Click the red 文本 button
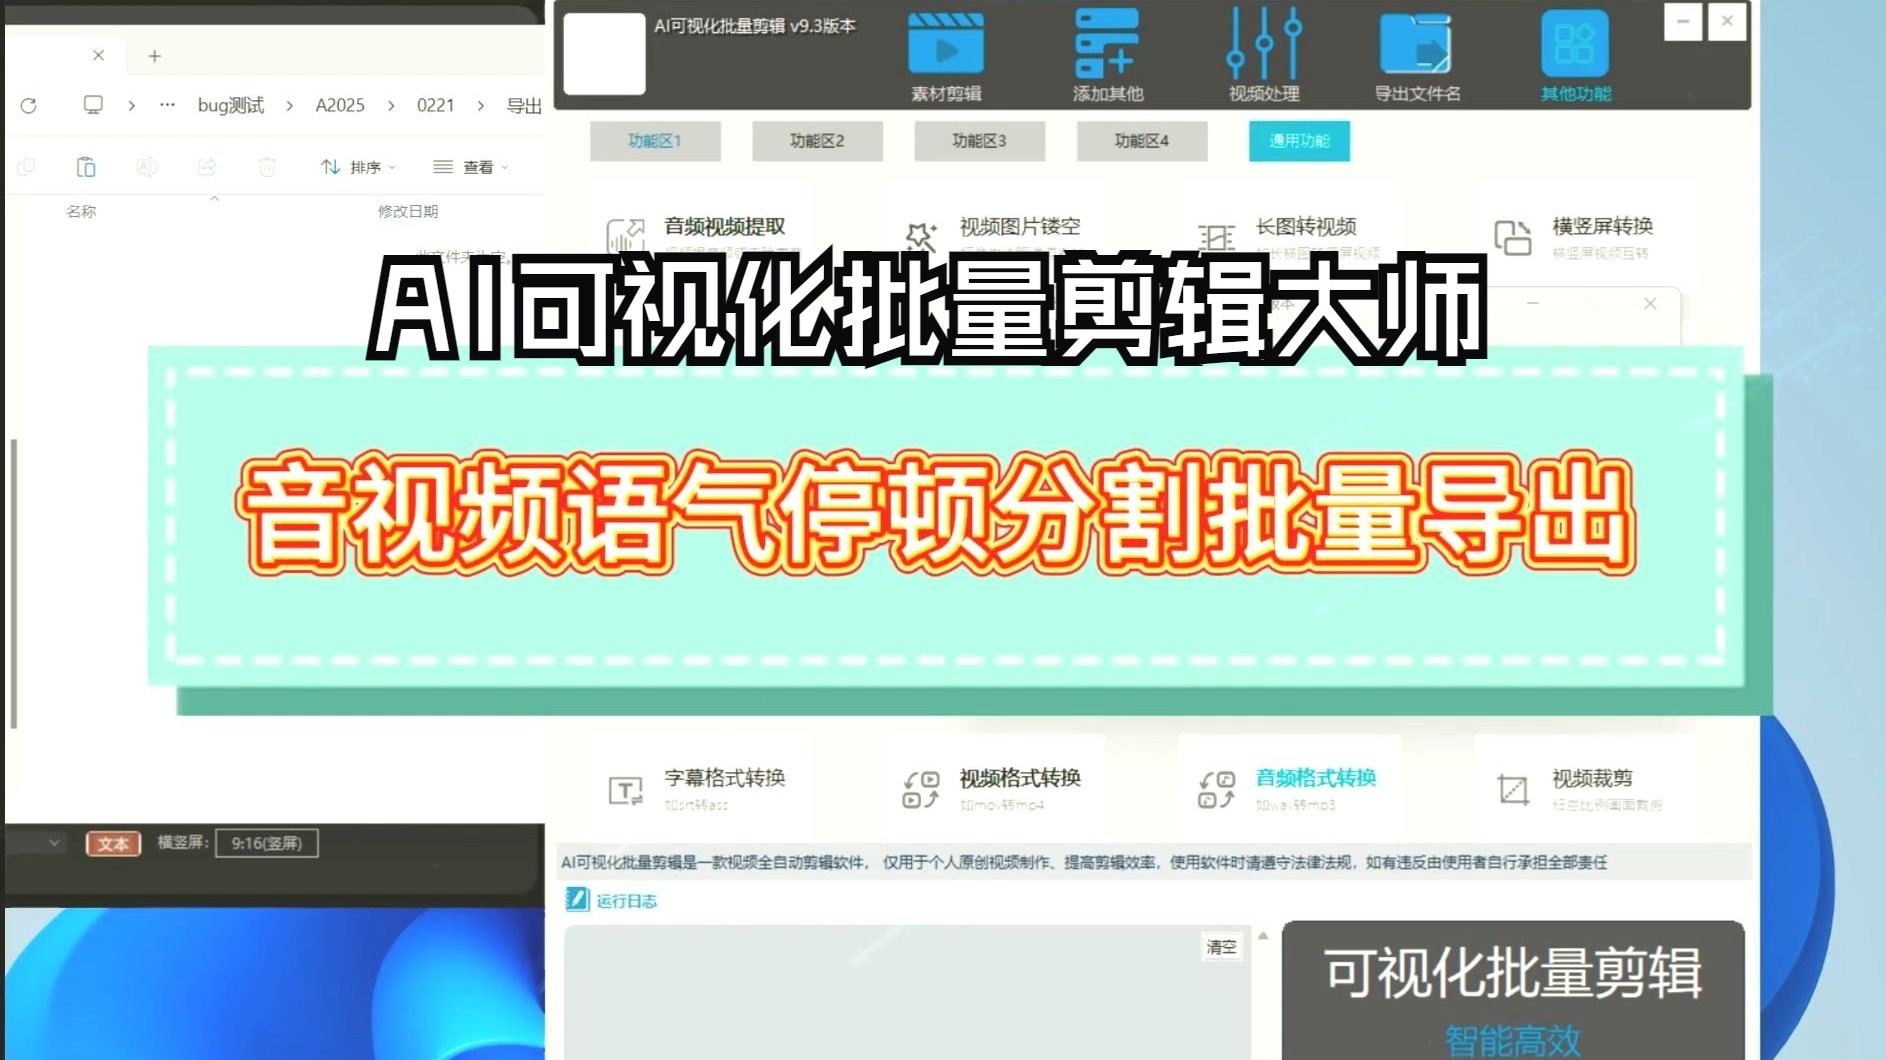 pyautogui.click(x=113, y=844)
